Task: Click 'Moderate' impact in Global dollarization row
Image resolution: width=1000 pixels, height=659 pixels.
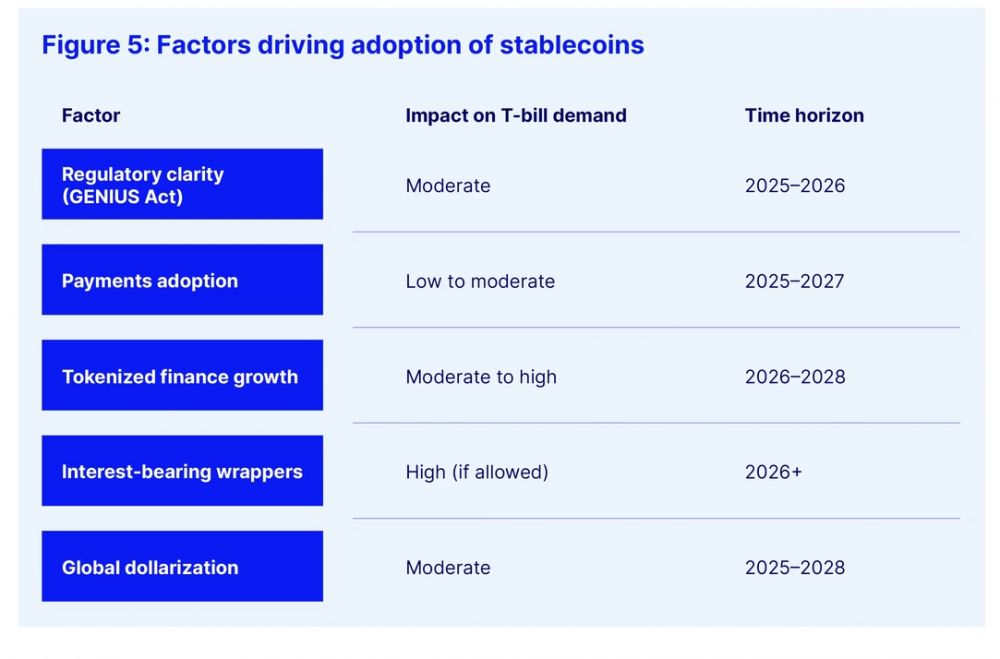Action: point(448,568)
